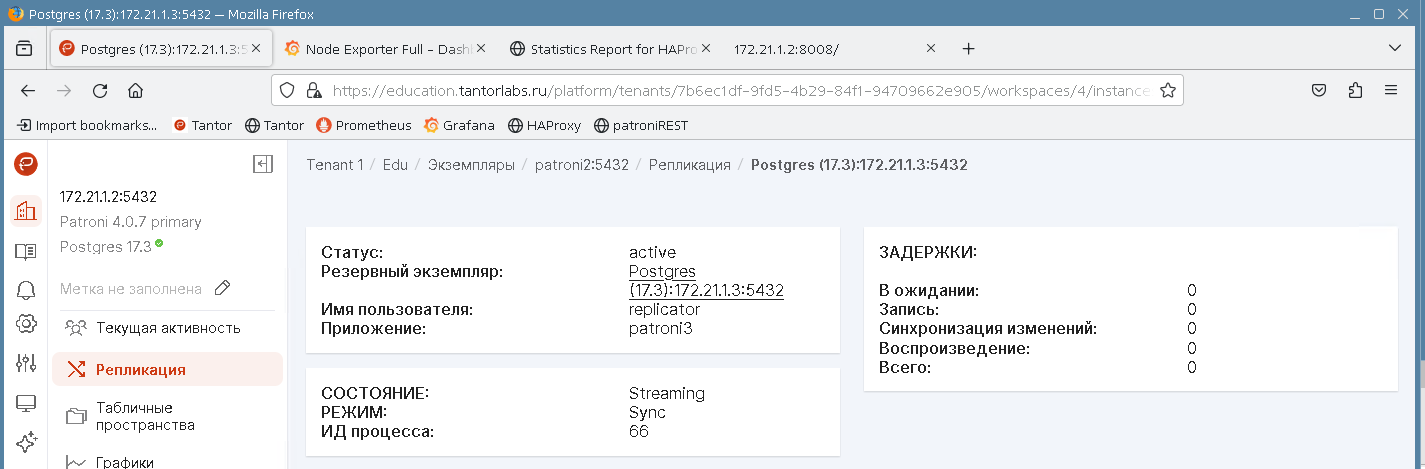Open notifications bell icon in sidebar

[25, 290]
